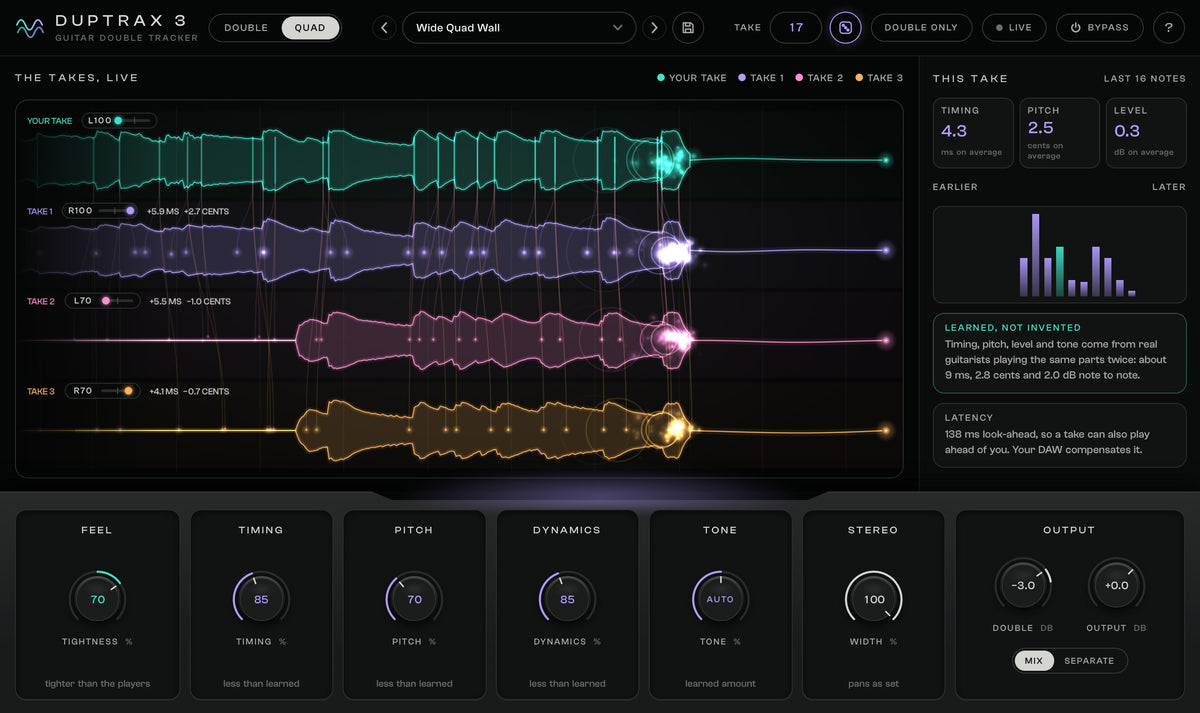Click the YOUR TAKE legend entry

pos(692,78)
